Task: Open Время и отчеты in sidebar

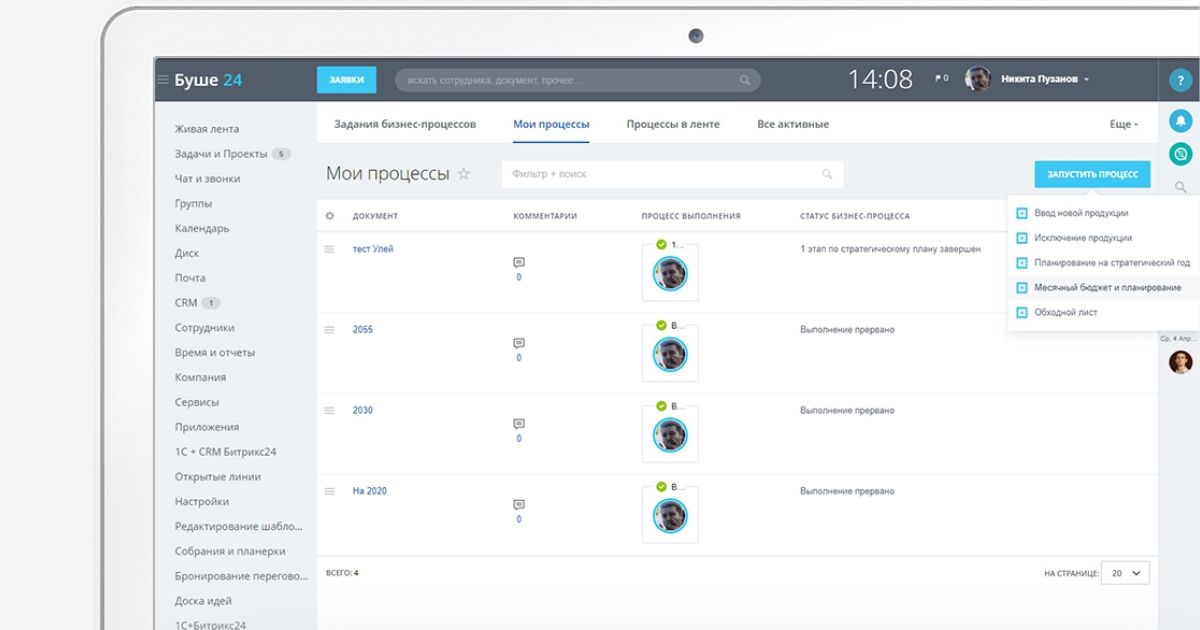Action: click(x=215, y=353)
